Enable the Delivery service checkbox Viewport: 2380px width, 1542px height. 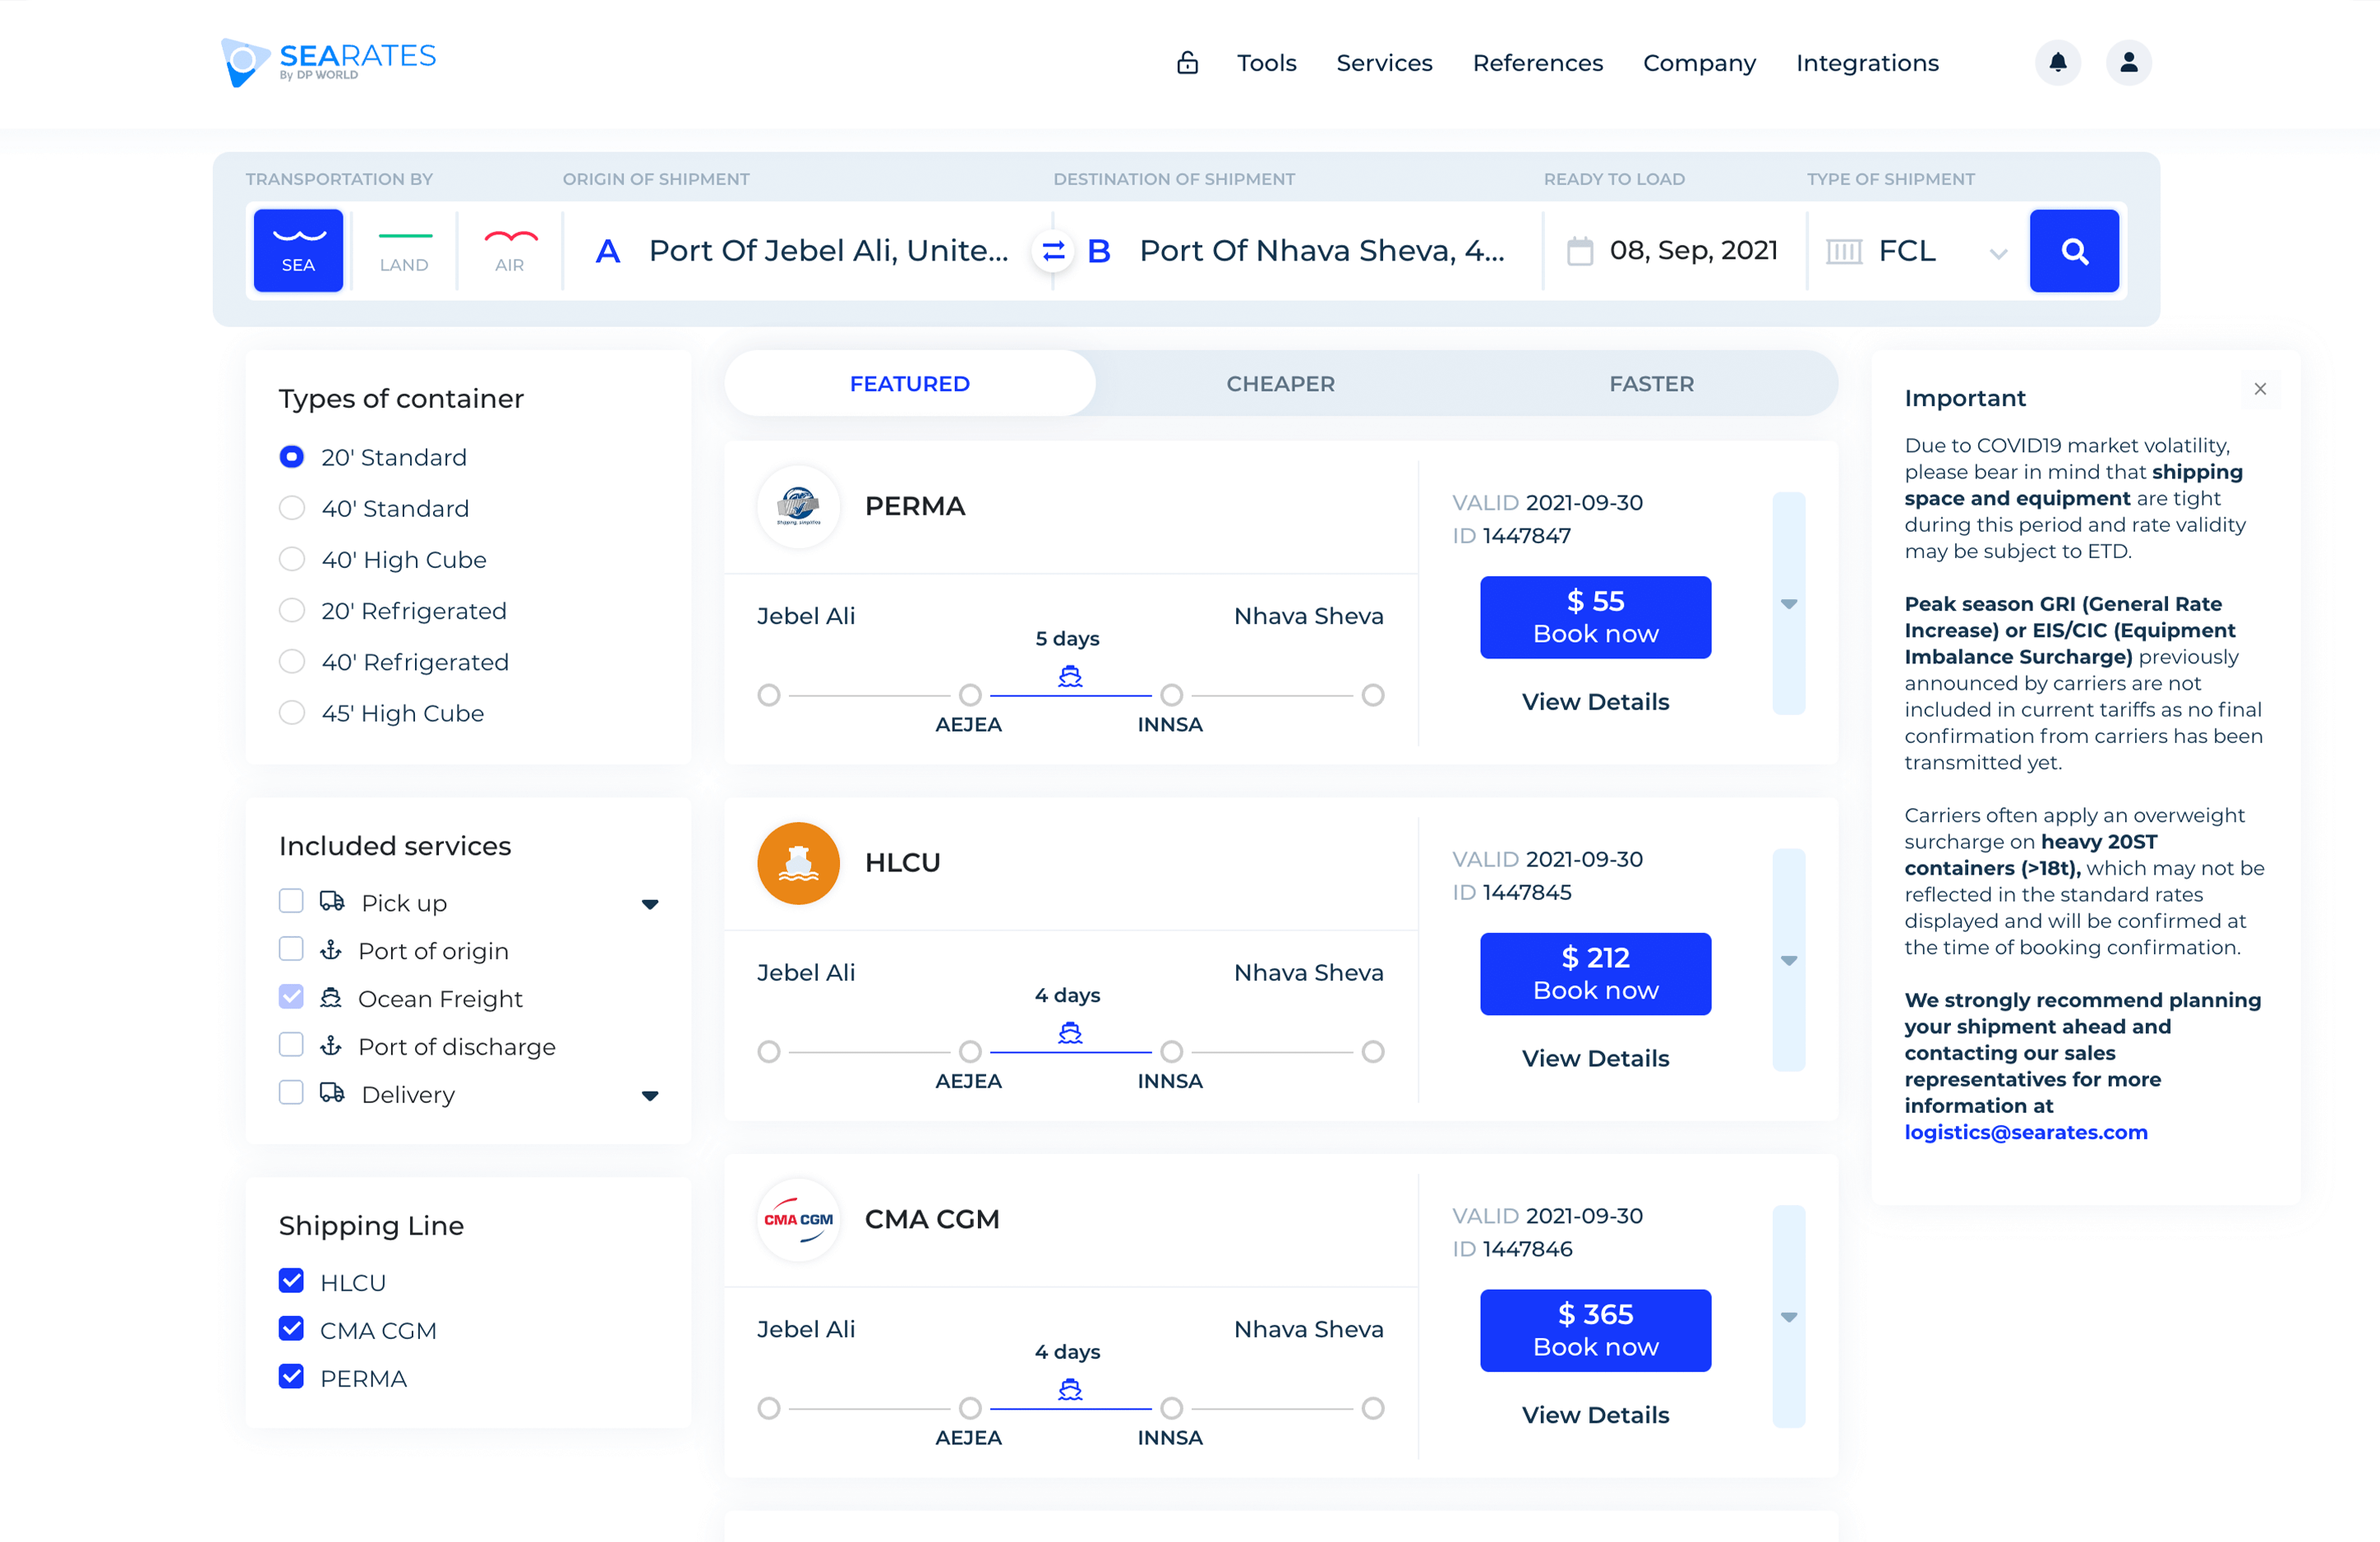click(291, 1093)
